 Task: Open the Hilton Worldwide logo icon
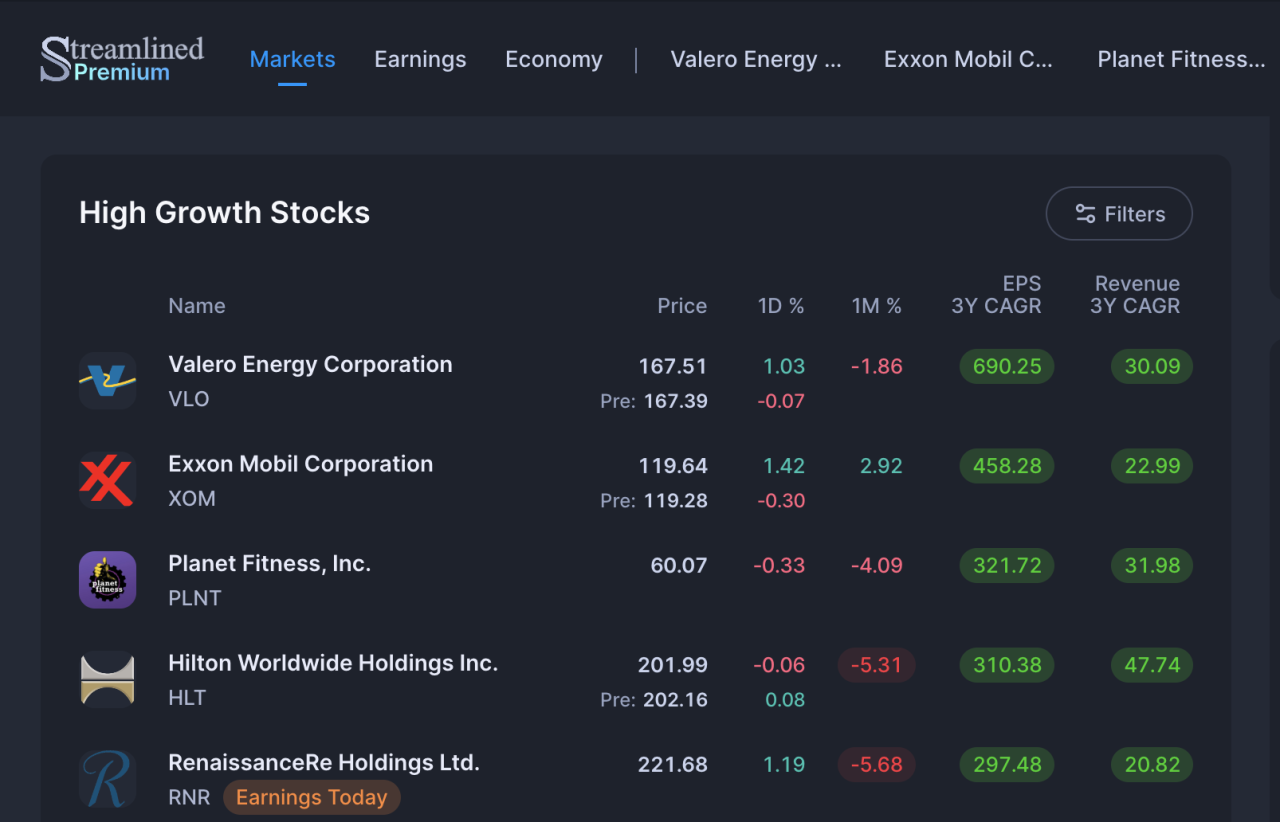coord(107,679)
